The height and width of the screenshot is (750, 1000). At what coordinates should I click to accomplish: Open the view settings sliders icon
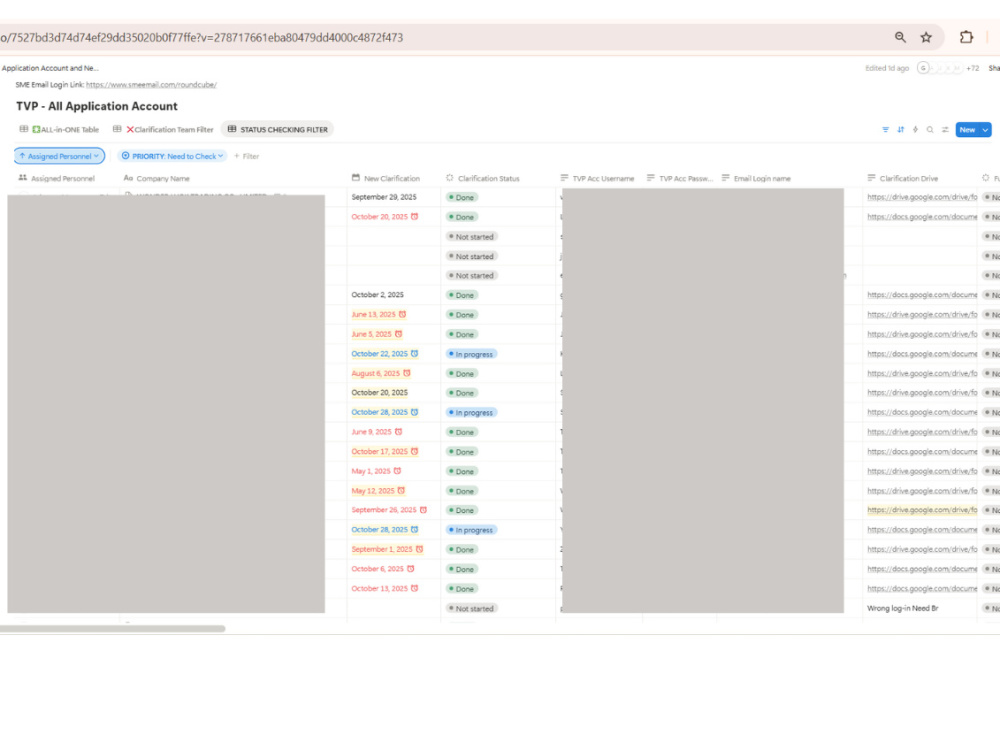tap(945, 129)
